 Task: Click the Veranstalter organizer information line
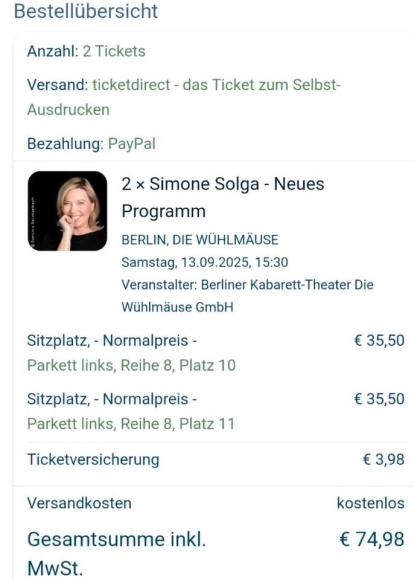247,296
